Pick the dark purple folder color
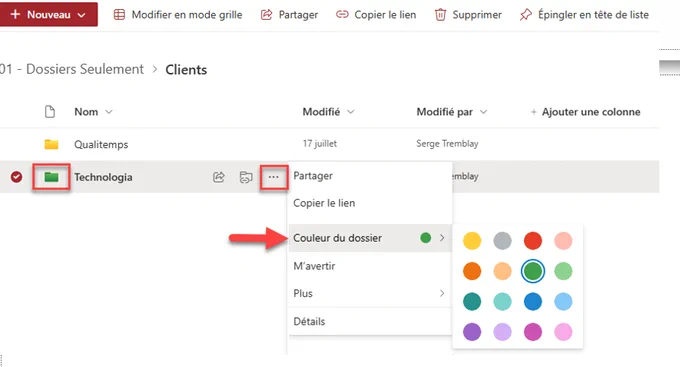680x367 pixels. [x=472, y=332]
